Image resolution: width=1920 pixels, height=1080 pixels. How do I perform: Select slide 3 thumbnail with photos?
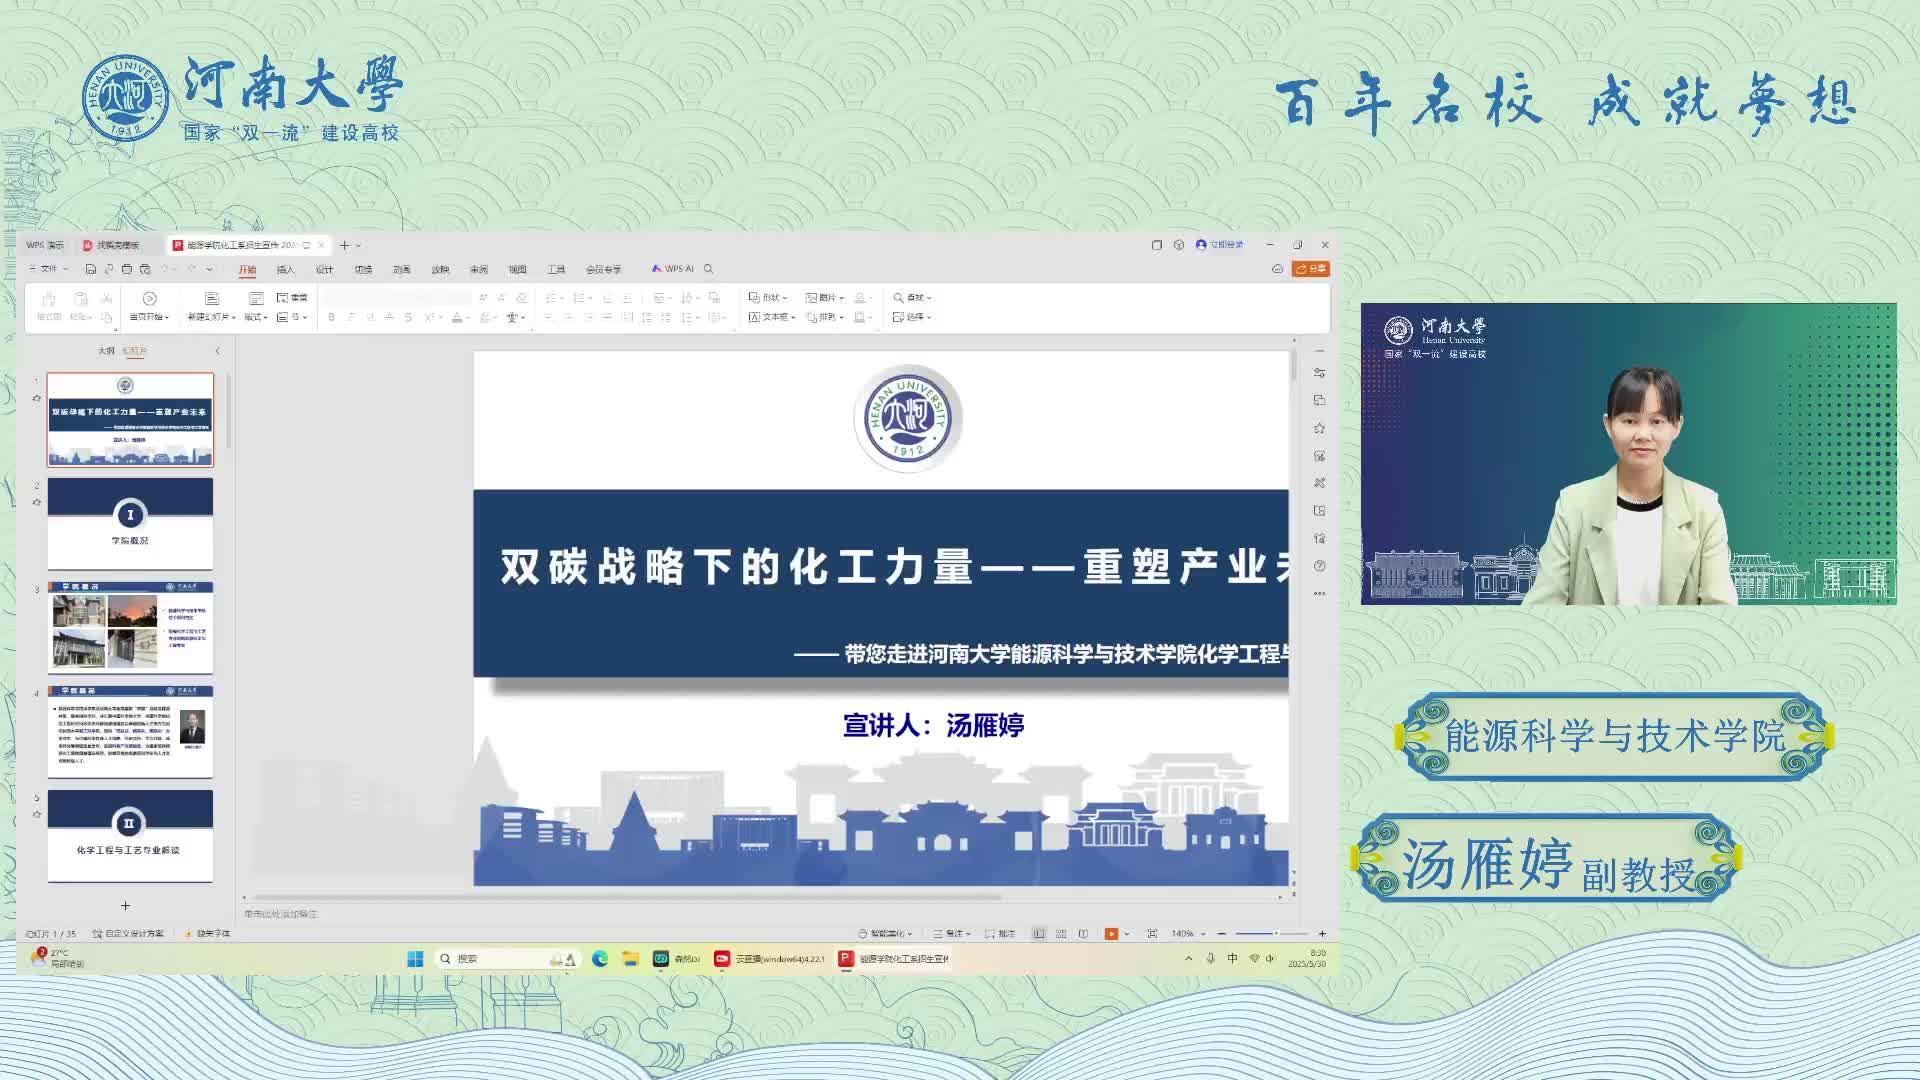[x=130, y=627]
